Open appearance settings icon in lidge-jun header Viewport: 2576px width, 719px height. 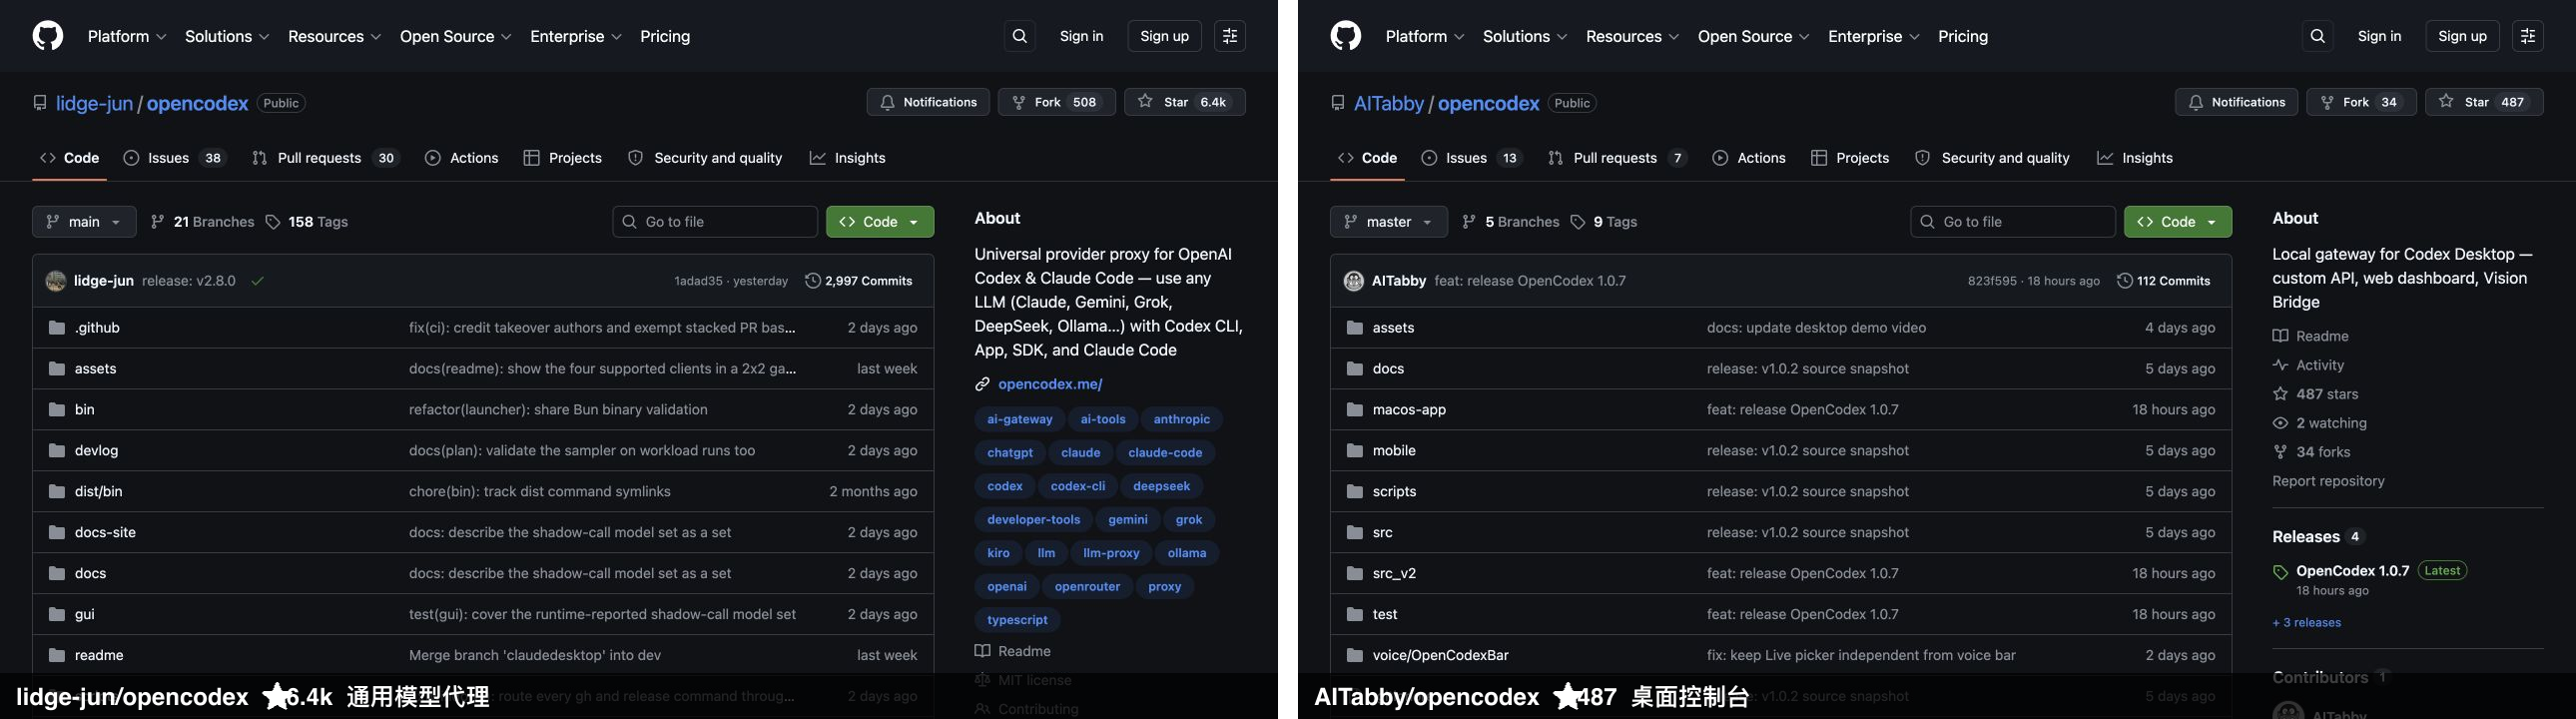(1229, 36)
